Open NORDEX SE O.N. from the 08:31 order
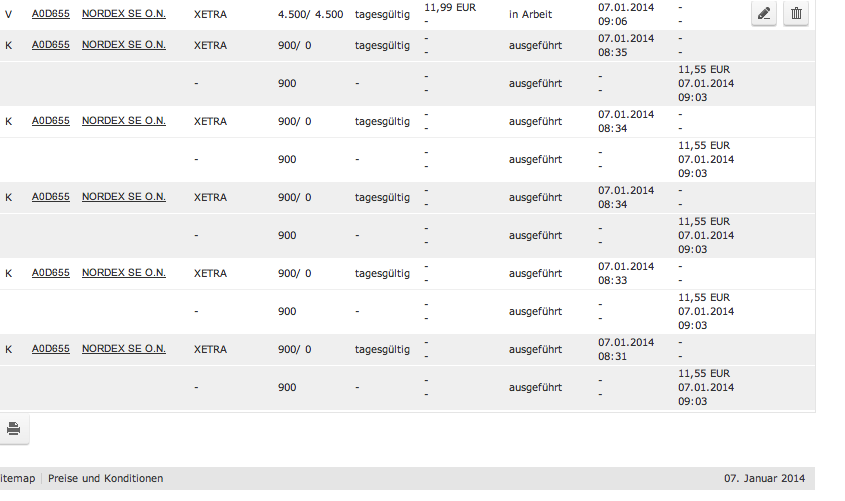Viewport: 845px width, 501px height. (x=124, y=349)
